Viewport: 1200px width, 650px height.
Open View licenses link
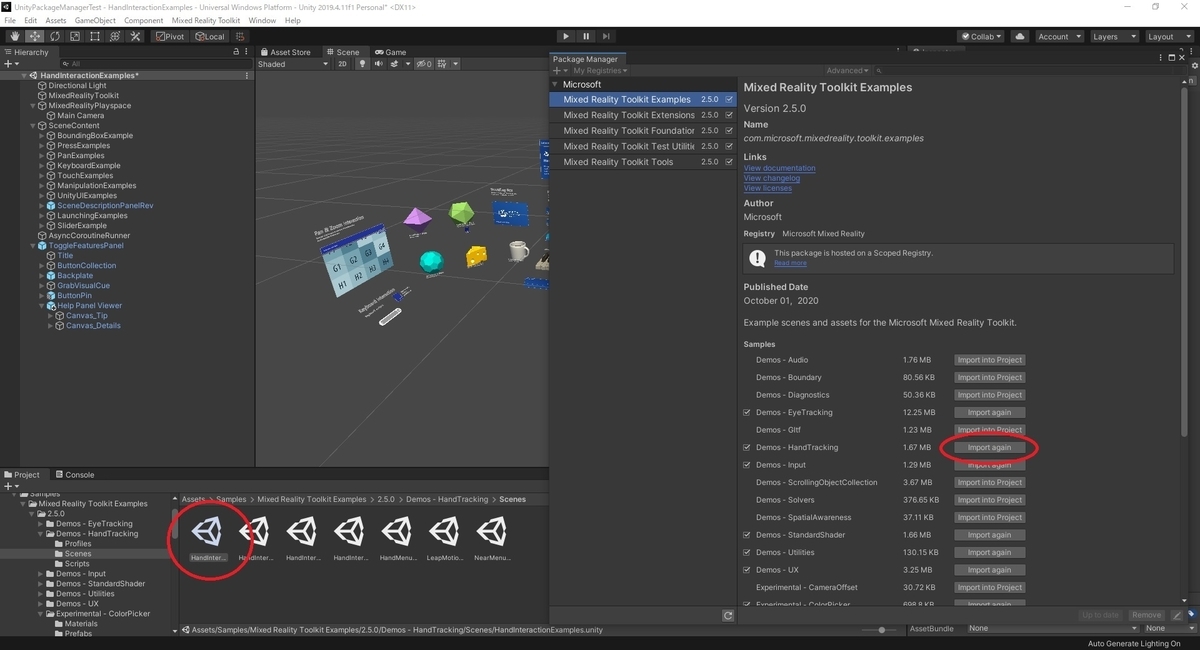tap(768, 189)
